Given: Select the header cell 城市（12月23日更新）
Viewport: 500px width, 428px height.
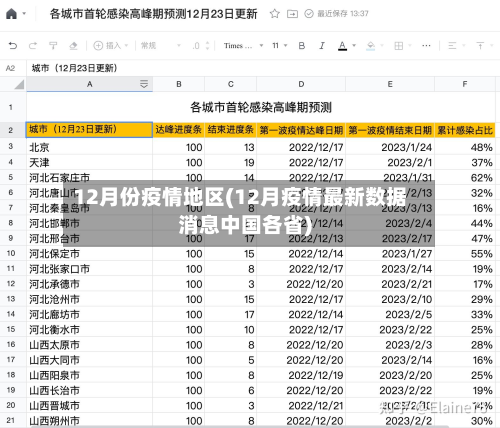Looking at the screenshot, I should tap(89, 130).
